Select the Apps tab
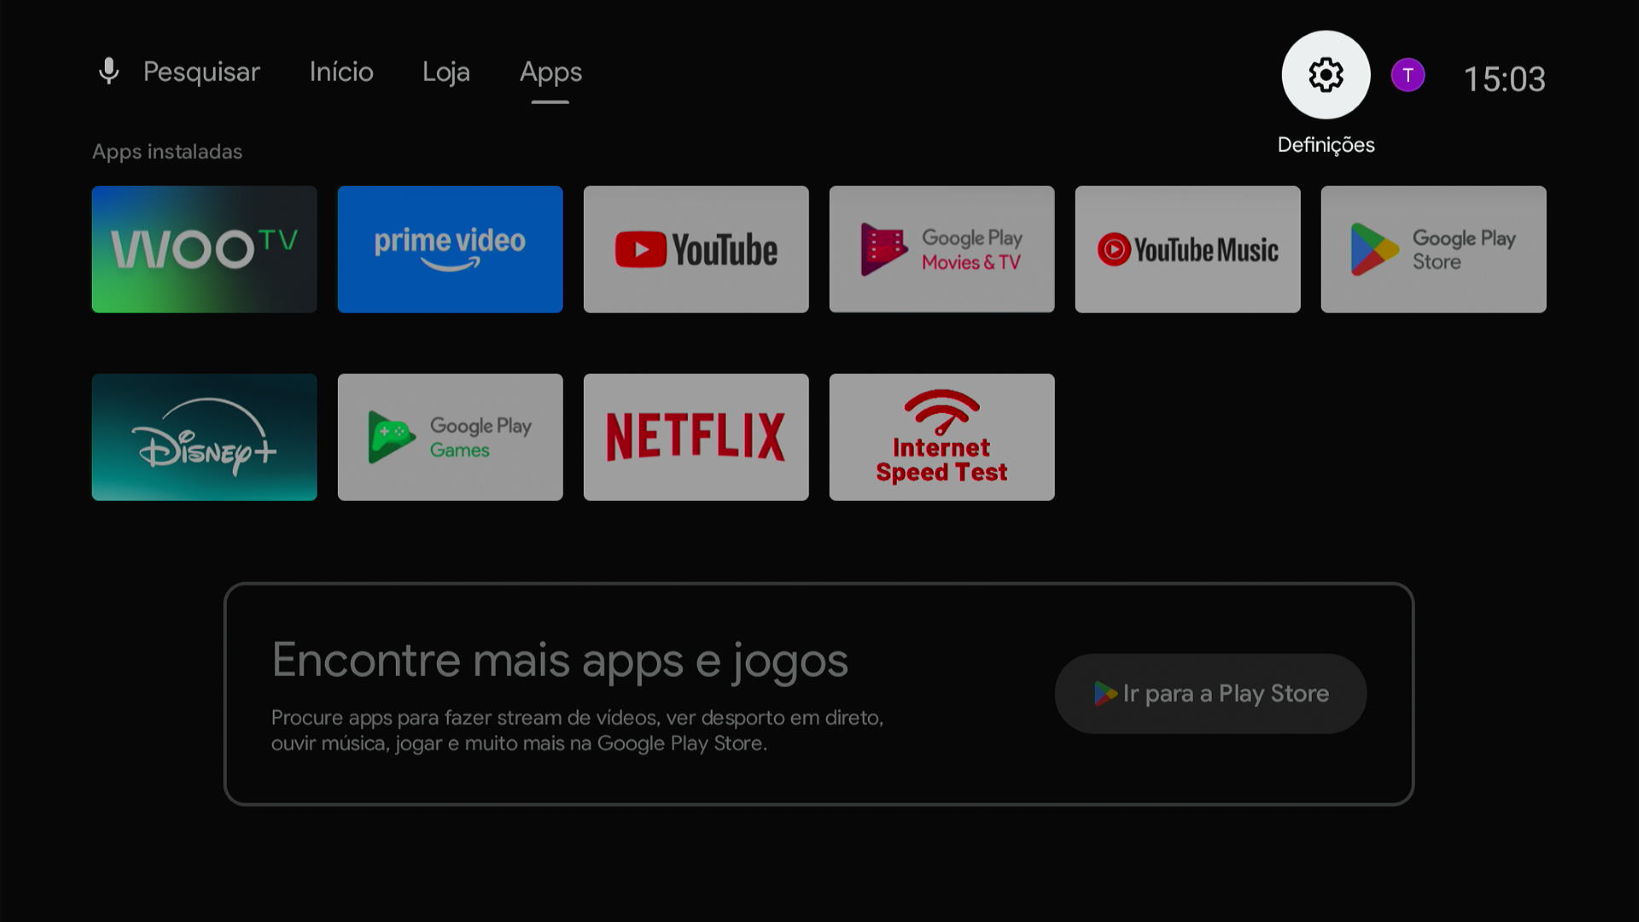Viewport: 1639px width, 922px height. coord(551,73)
